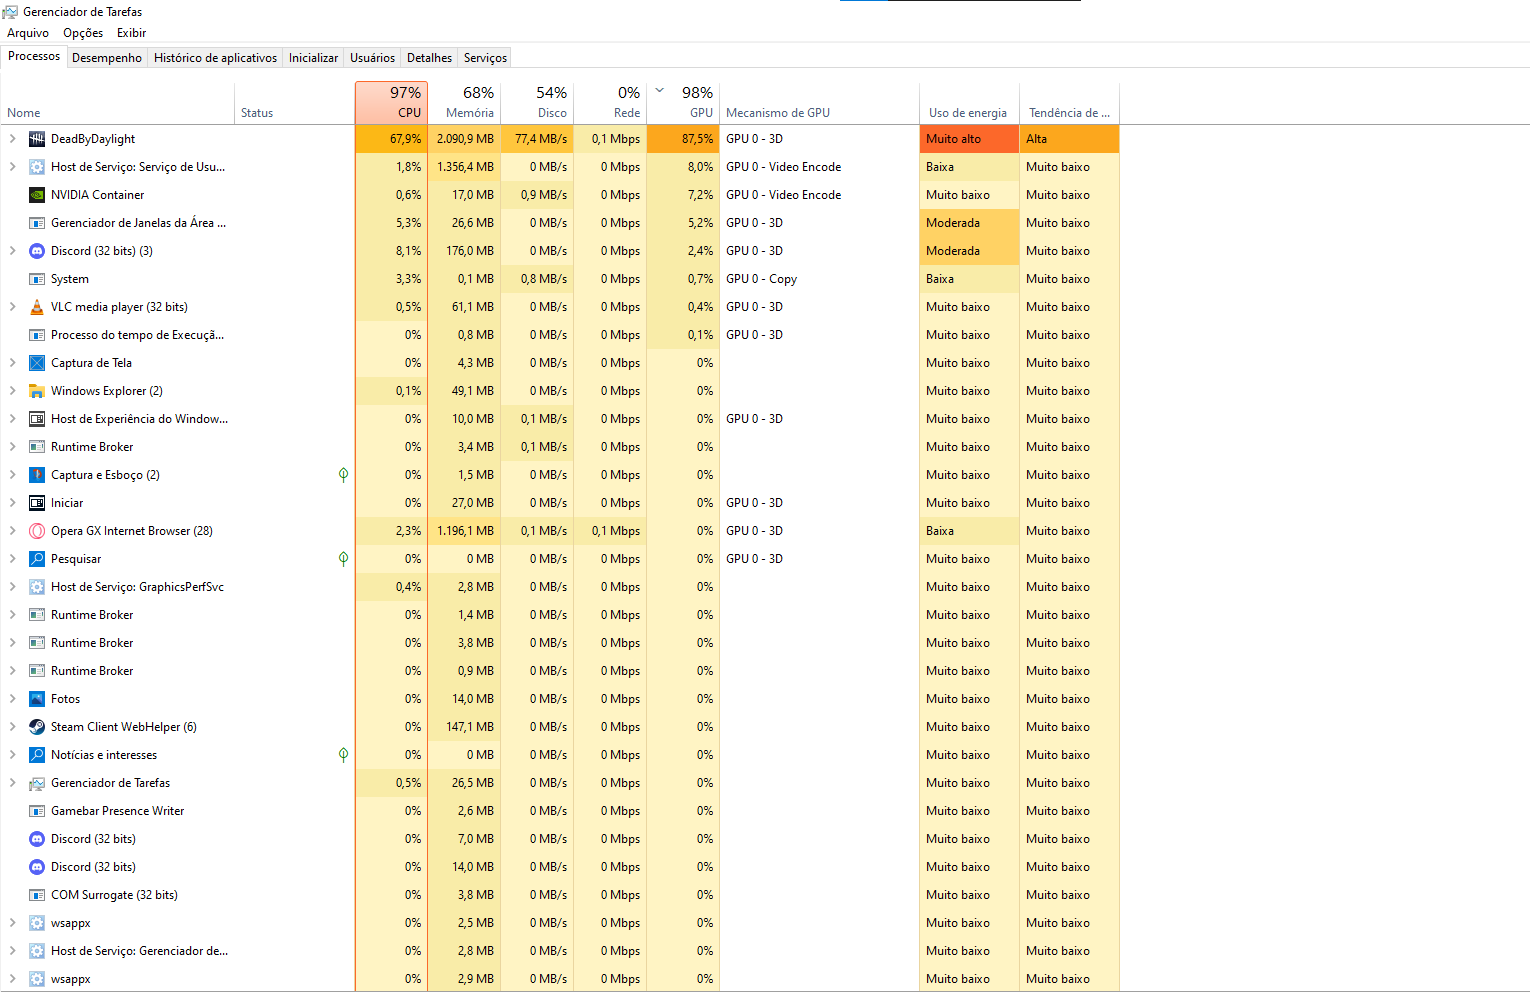Select the '1.196,1 MB' memory cell
This screenshot has width=1530, height=1002.
[x=464, y=531]
